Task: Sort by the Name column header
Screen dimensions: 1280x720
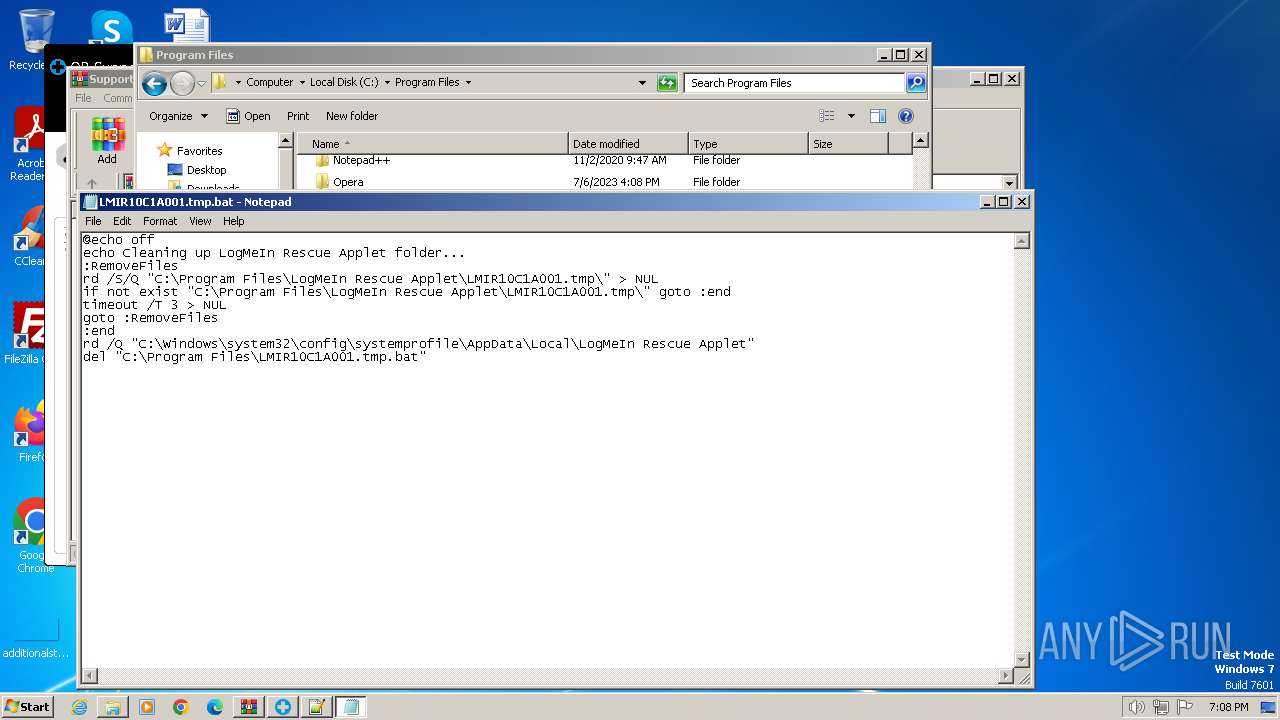Action: [x=433, y=144]
